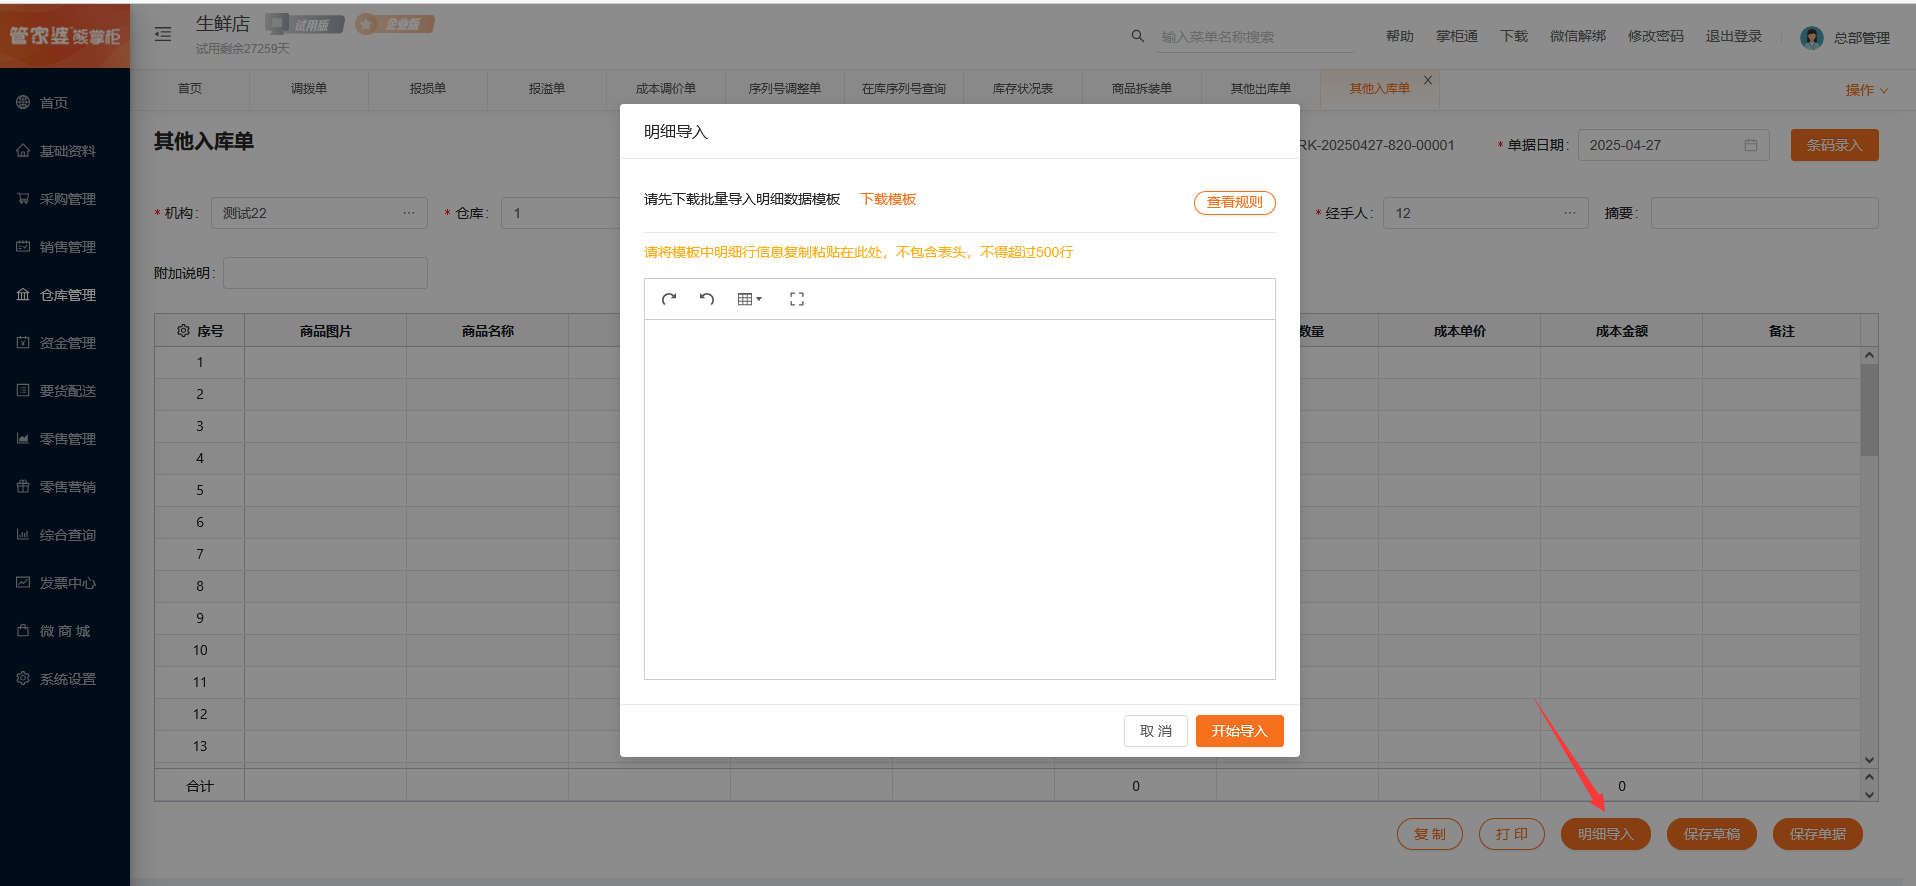Open 首页 in the left sidebar
The height and width of the screenshot is (886, 1916).
pos(65,103)
